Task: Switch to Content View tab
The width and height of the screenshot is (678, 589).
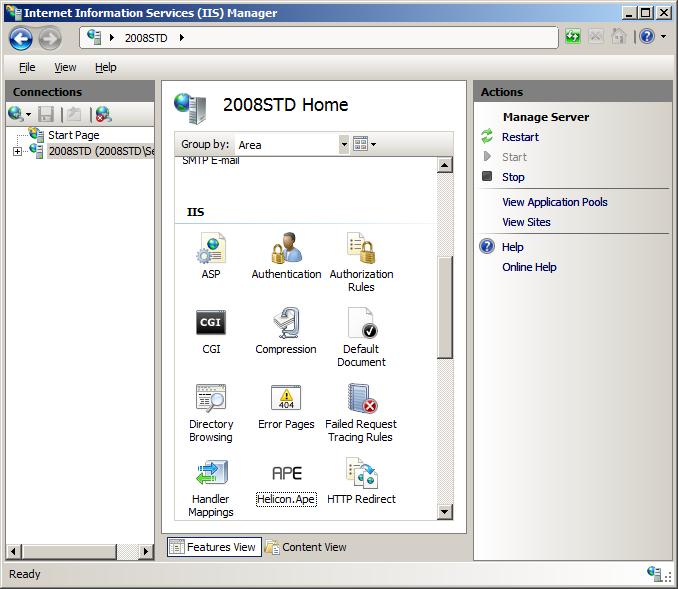Action: pos(306,547)
